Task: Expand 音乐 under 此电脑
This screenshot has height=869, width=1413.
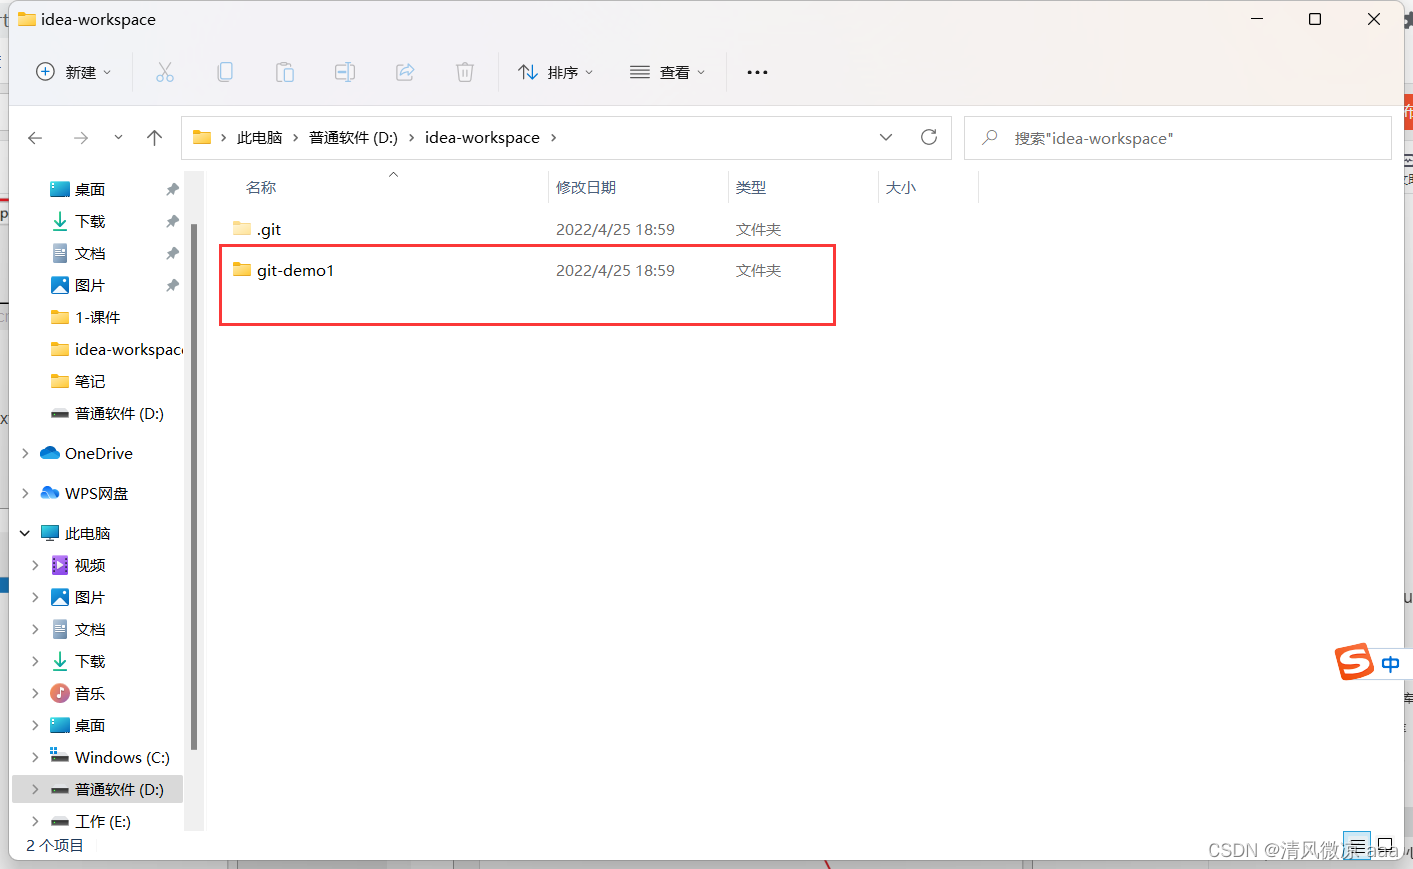Action: coord(35,693)
